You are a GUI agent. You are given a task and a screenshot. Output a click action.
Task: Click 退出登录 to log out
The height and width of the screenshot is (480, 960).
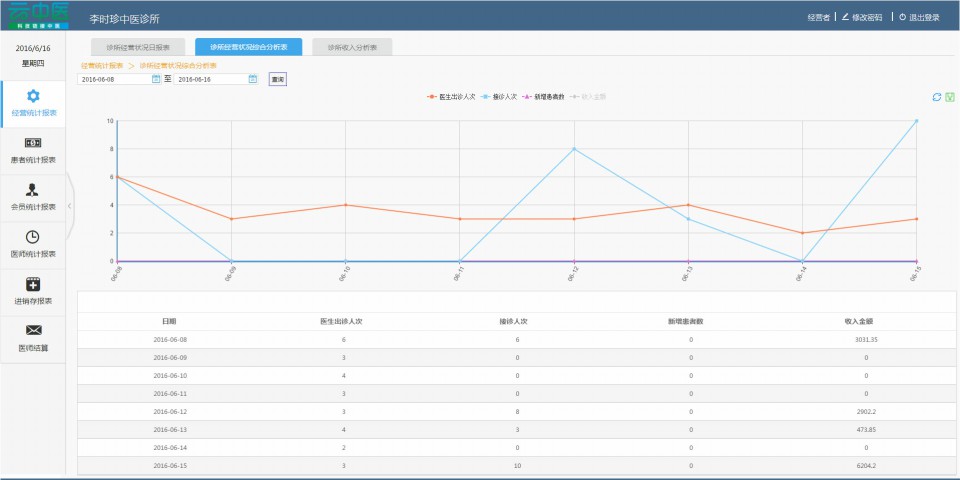919,18
